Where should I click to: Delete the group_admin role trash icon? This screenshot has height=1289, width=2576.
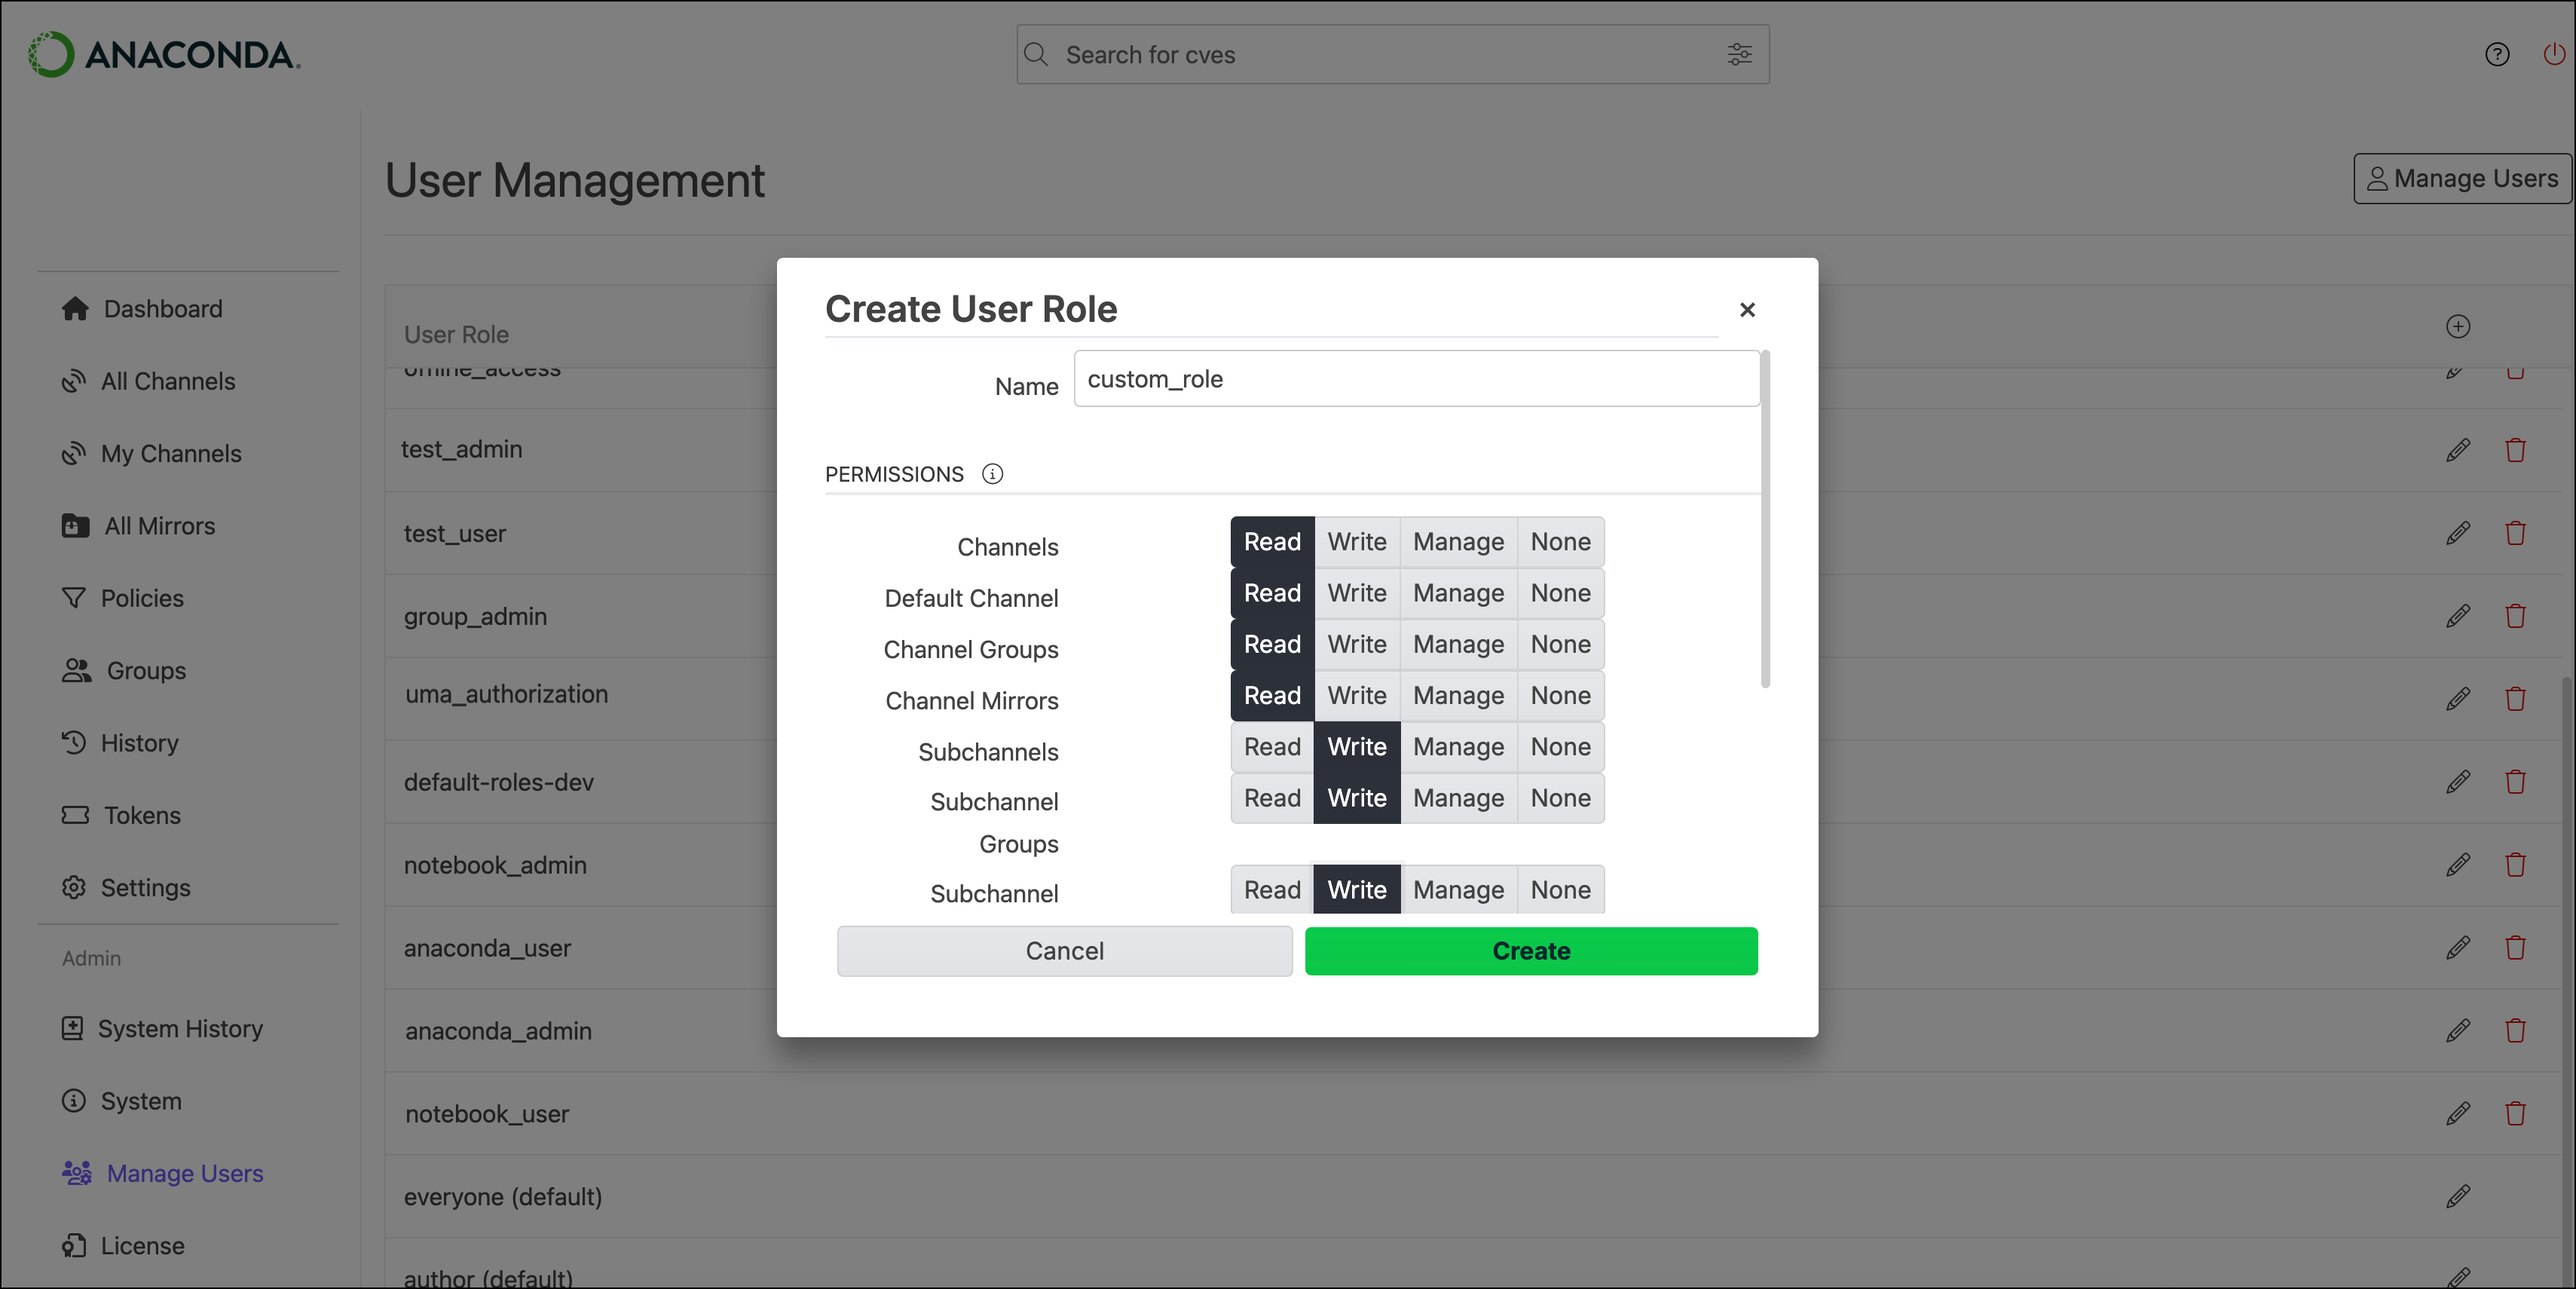tap(2514, 616)
